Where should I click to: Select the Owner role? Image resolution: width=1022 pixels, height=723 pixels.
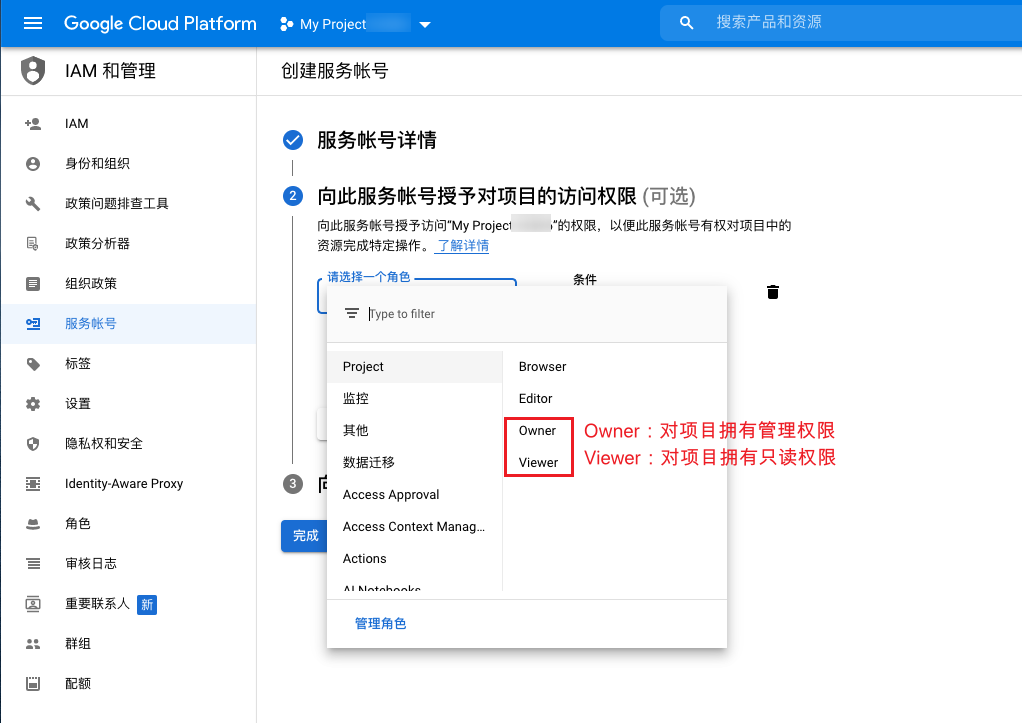537,431
